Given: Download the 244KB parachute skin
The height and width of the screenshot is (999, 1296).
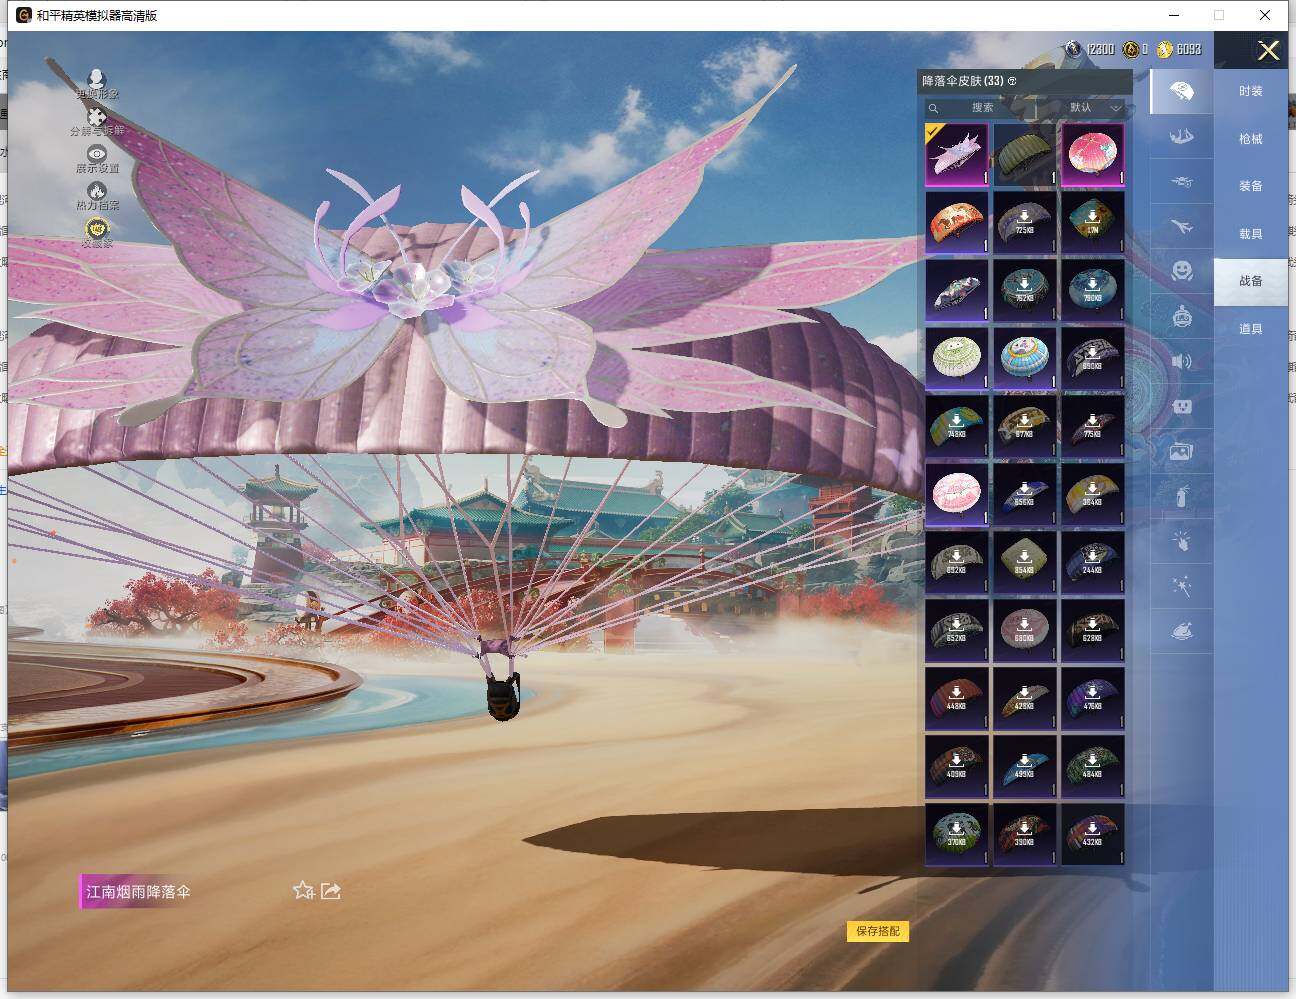Looking at the screenshot, I should pos(1093,563).
